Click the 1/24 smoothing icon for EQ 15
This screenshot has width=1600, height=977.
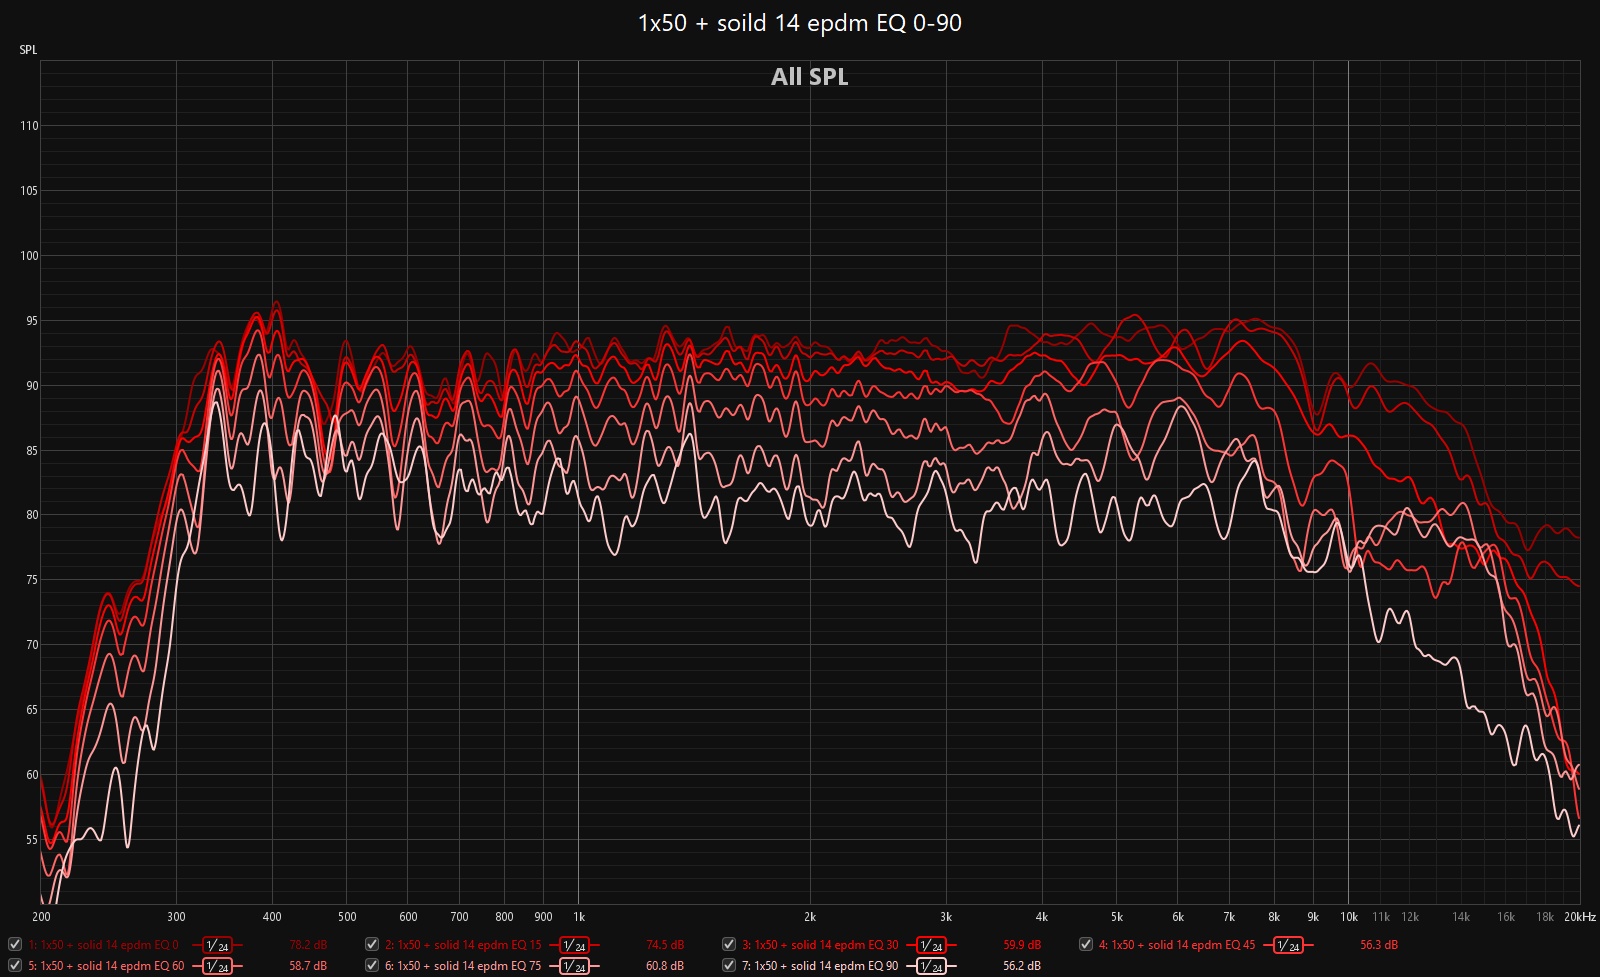574,945
